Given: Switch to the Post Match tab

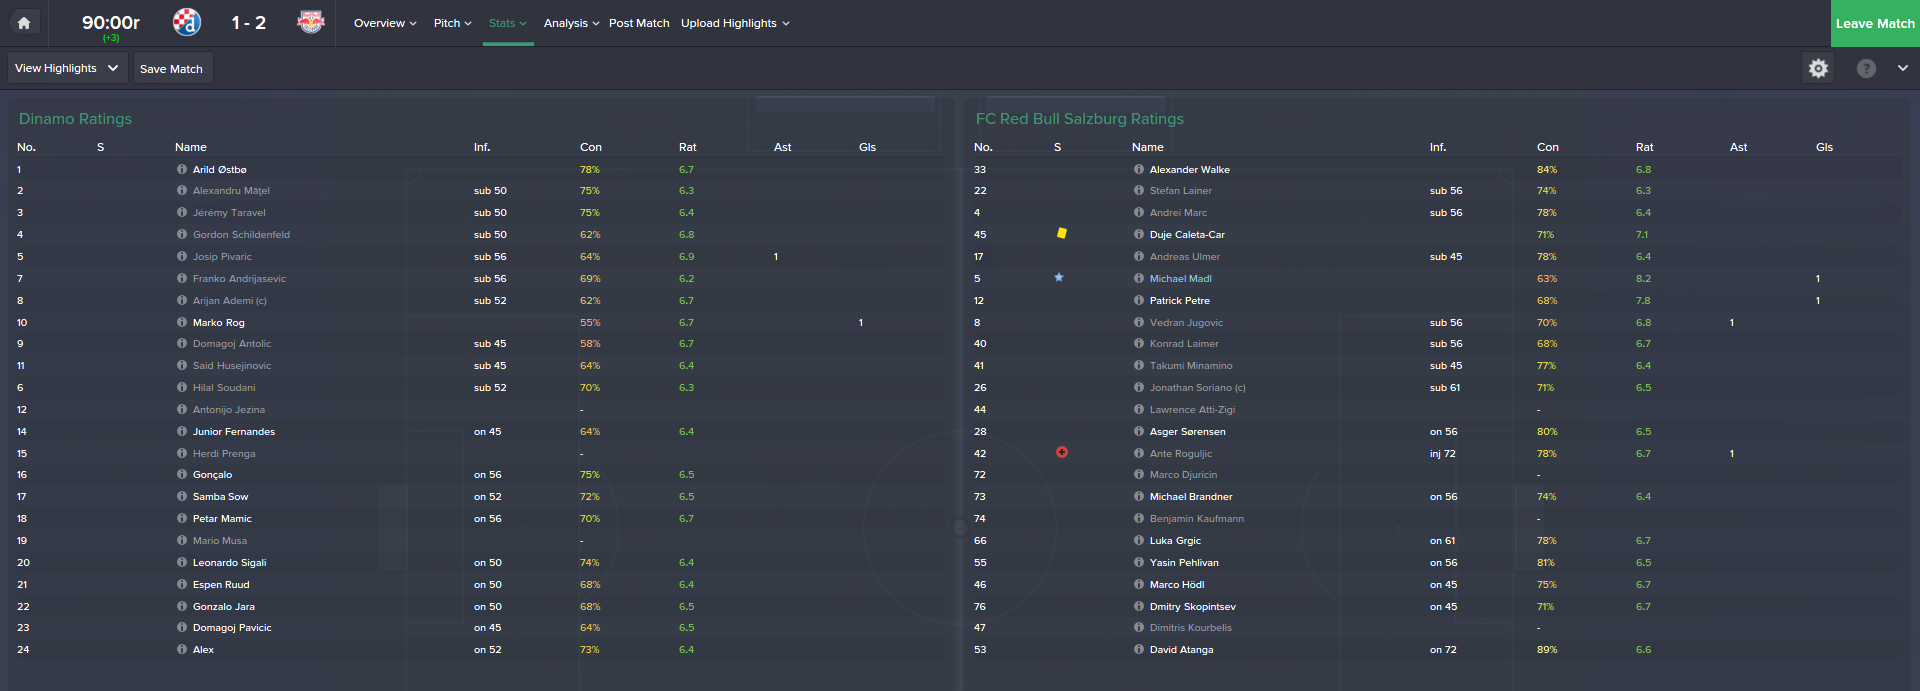Looking at the screenshot, I should click(x=639, y=23).
